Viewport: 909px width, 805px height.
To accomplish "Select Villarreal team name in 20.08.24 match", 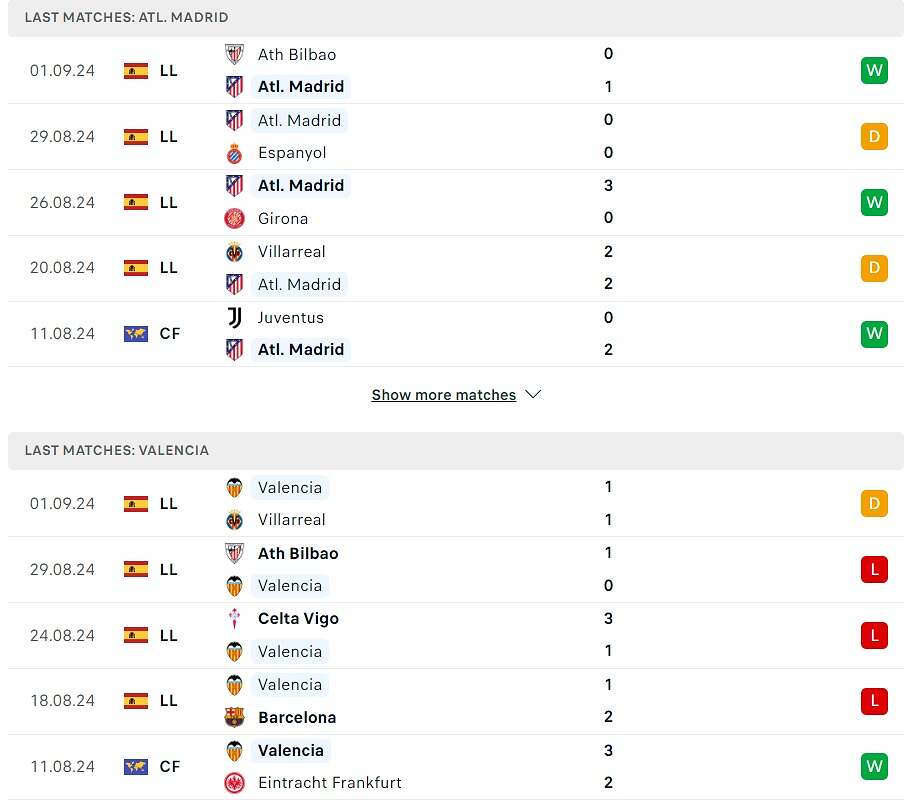I will click(x=291, y=252).
